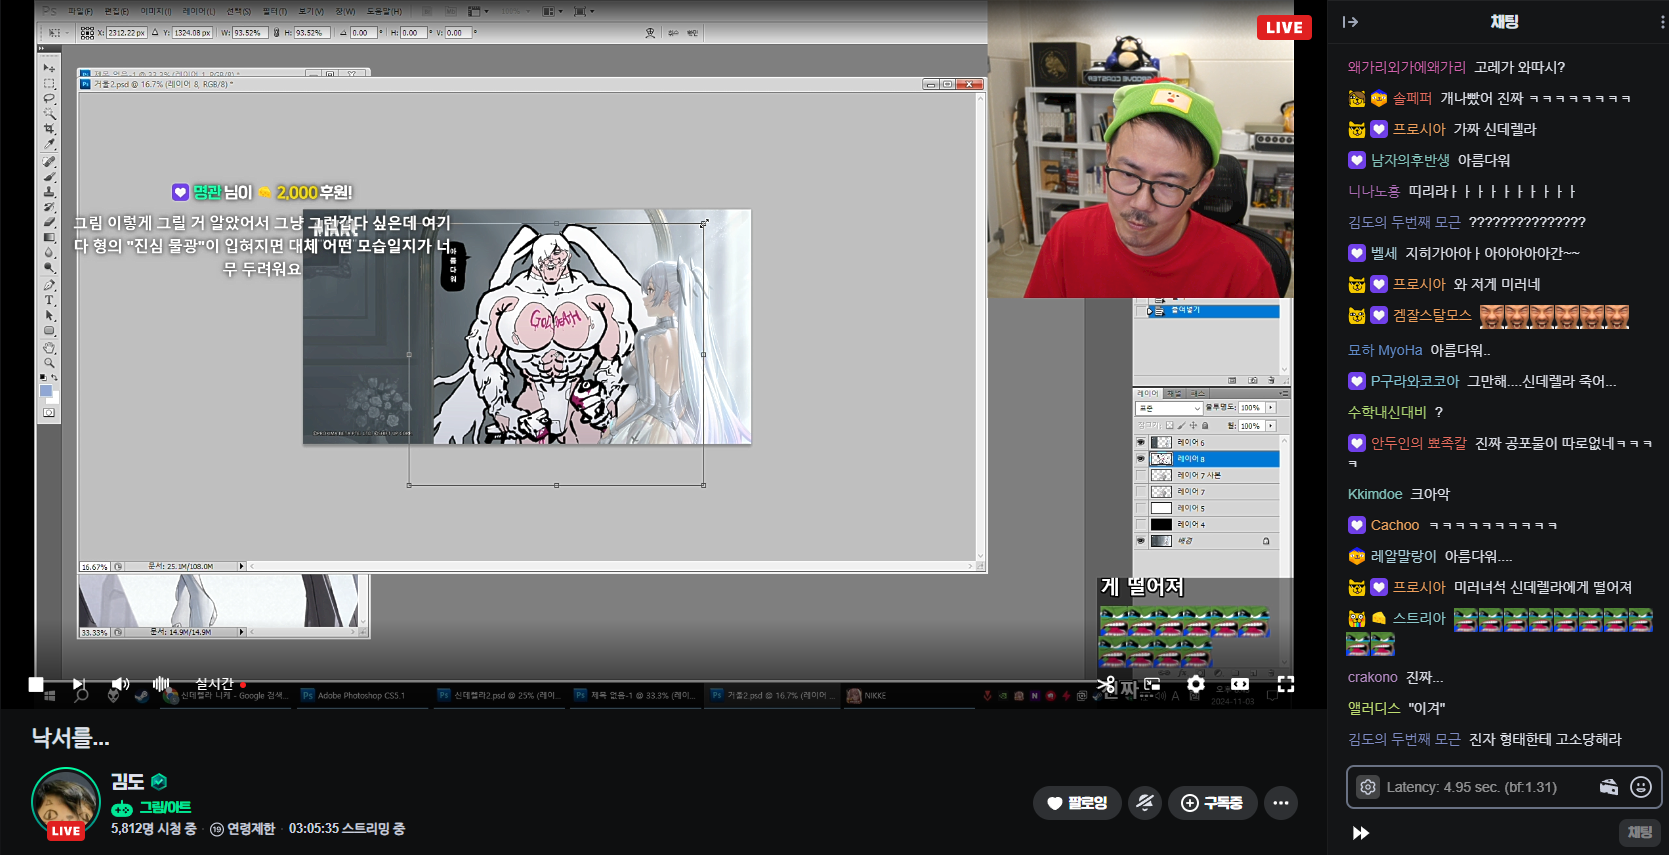The width and height of the screenshot is (1669, 855).
Task: Select the Dodge tool
Action: [x=49, y=268]
